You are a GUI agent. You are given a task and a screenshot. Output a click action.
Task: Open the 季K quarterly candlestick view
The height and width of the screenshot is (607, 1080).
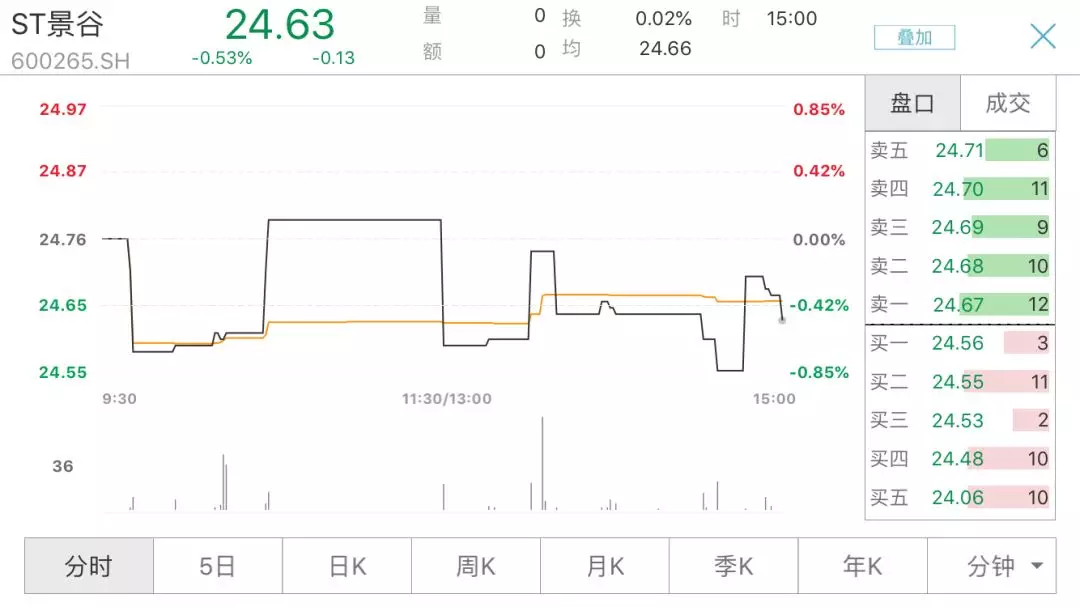734,566
